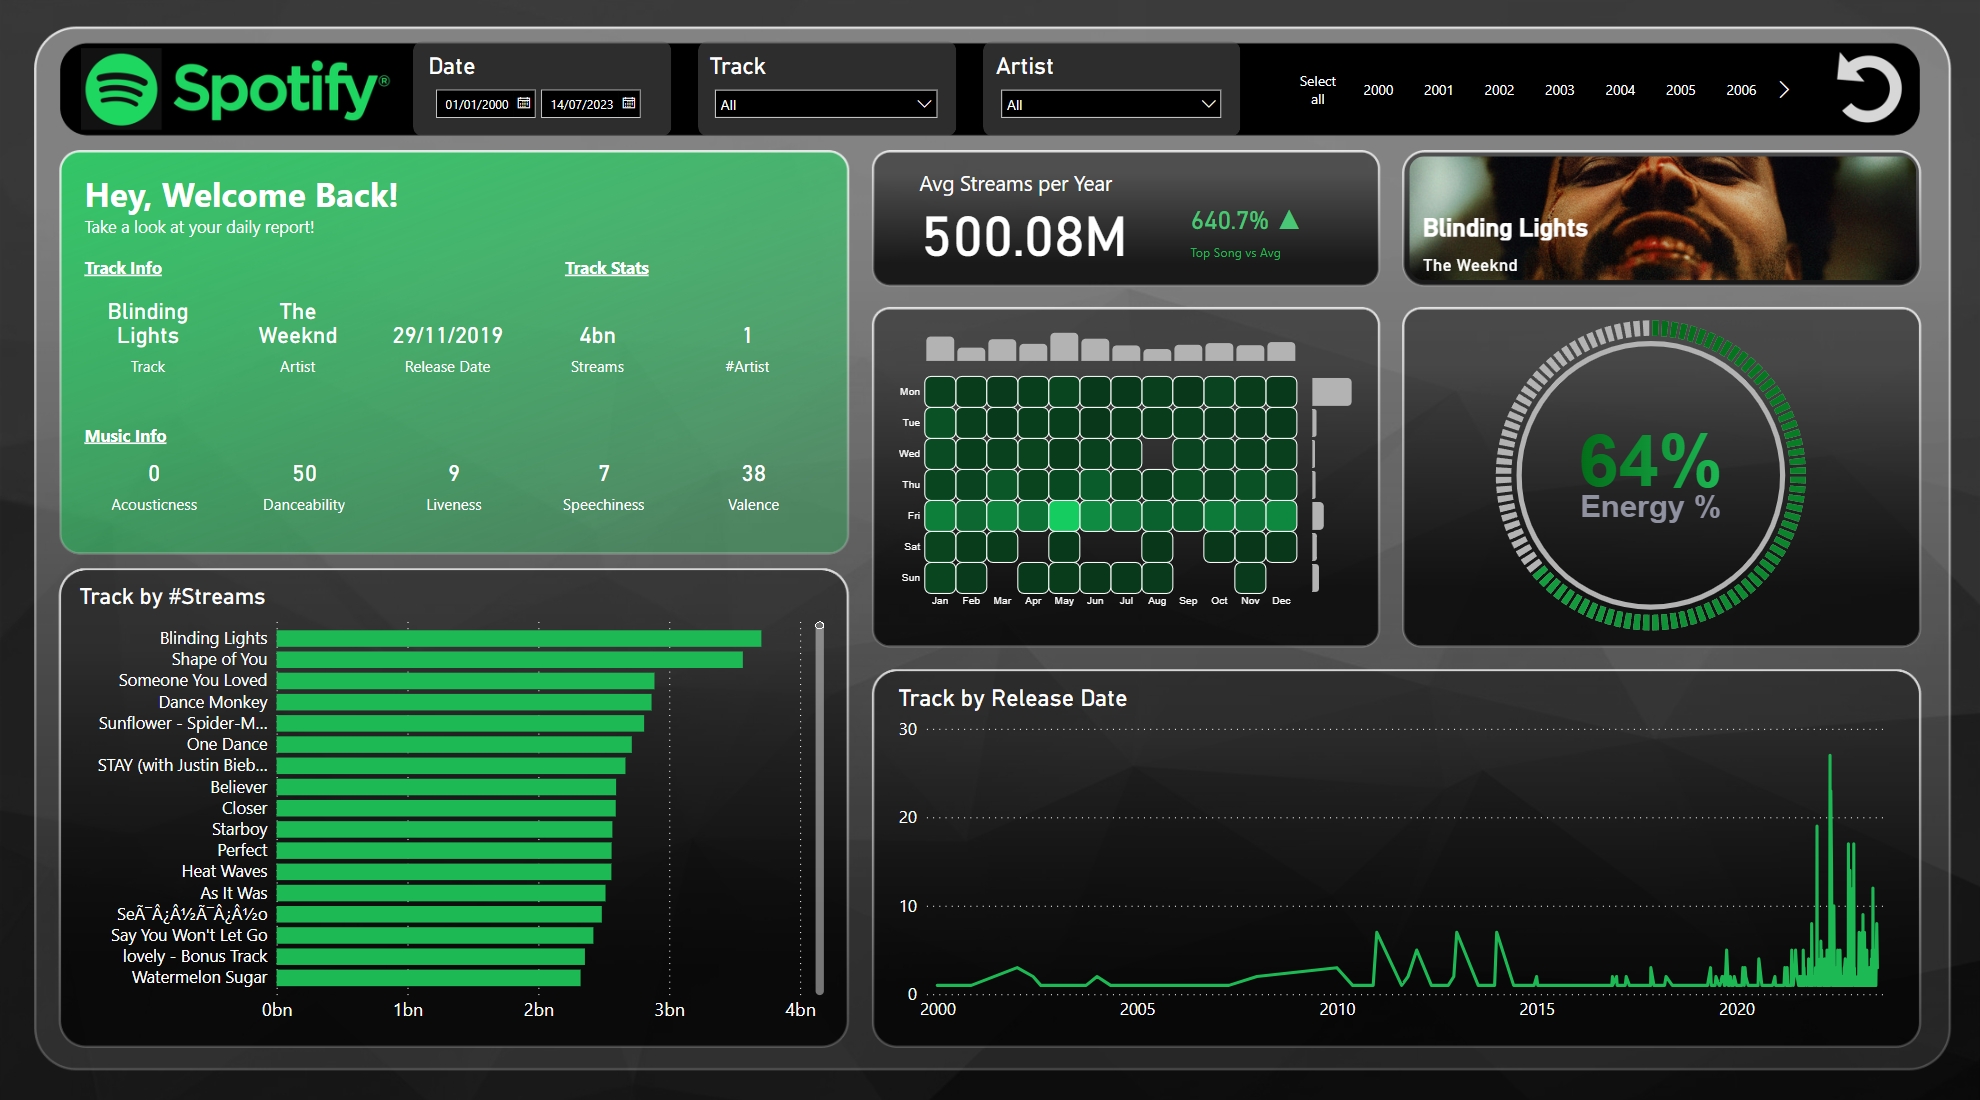The height and width of the screenshot is (1100, 1980).
Task: Open the Music Info link
Action: (125, 436)
